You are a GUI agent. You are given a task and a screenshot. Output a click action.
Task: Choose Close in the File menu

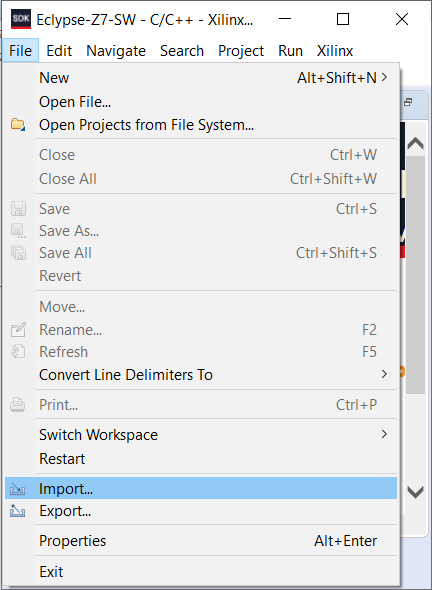[x=201, y=155]
